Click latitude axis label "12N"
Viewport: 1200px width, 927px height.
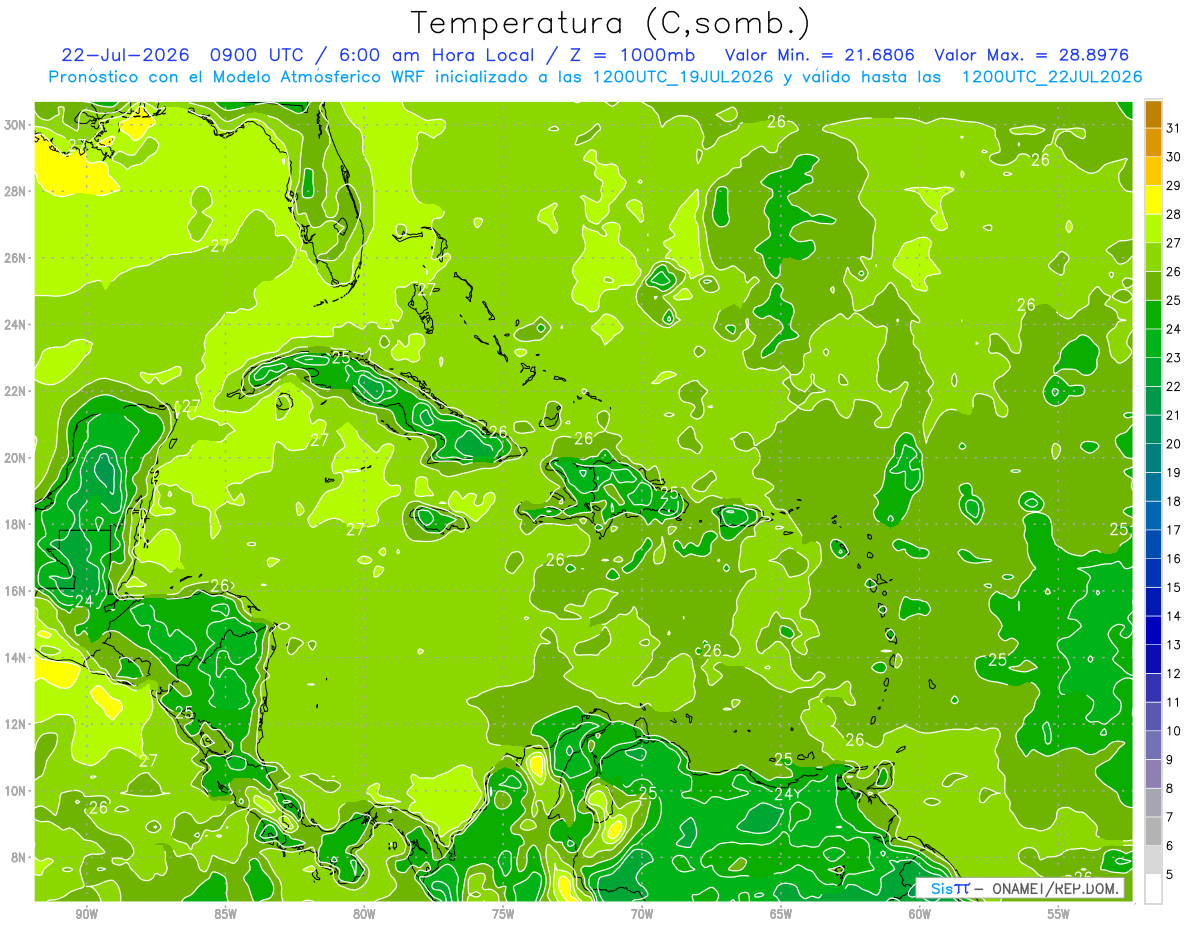17,724
